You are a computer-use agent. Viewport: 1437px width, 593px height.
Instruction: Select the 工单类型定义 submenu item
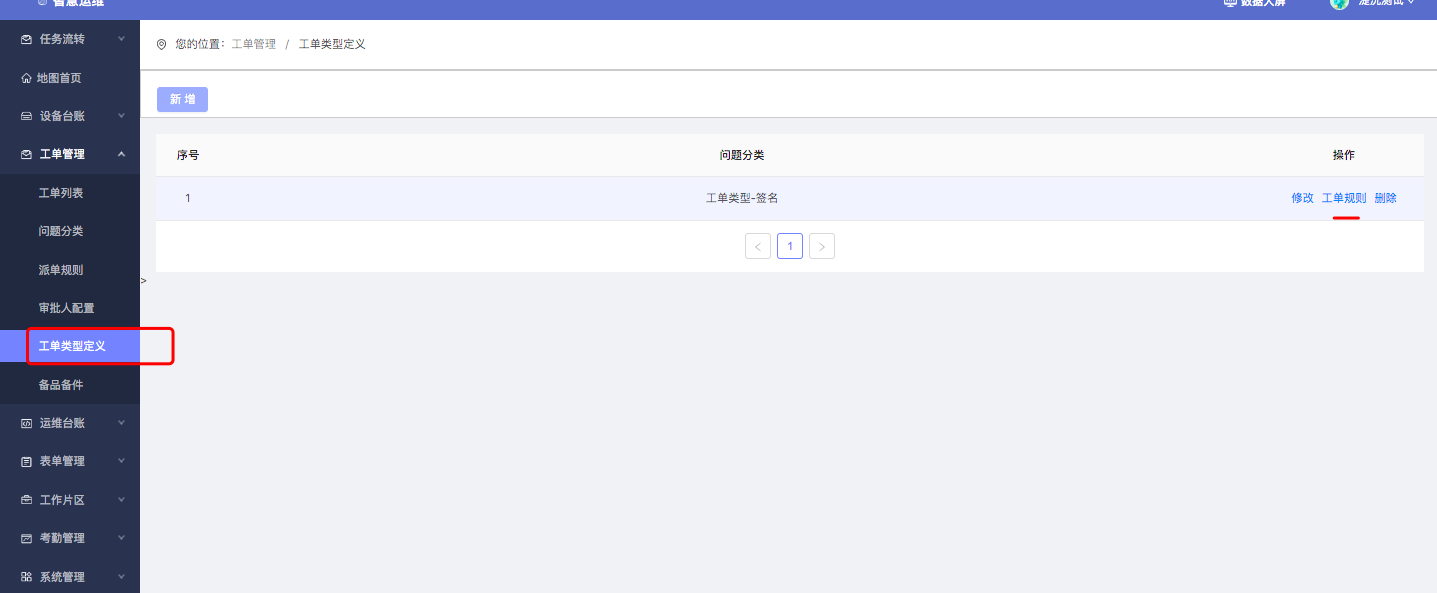click(70, 346)
